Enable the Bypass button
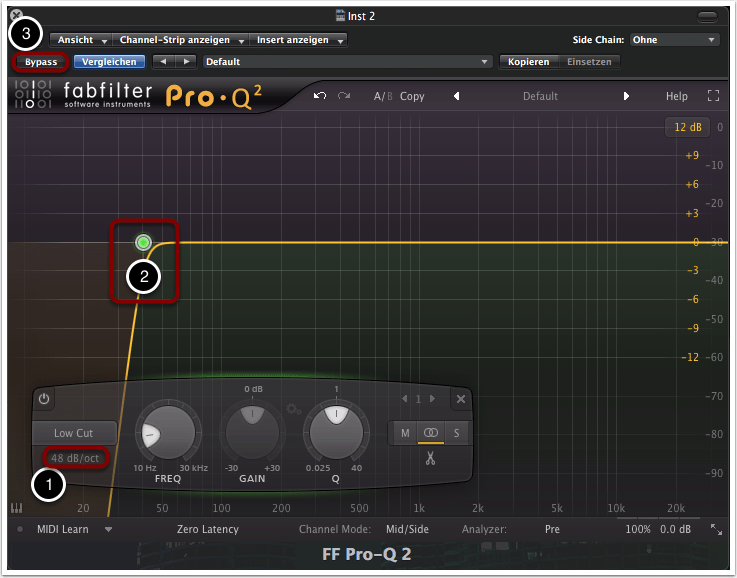The height and width of the screenshot is (578, 737). pos(41,62)
